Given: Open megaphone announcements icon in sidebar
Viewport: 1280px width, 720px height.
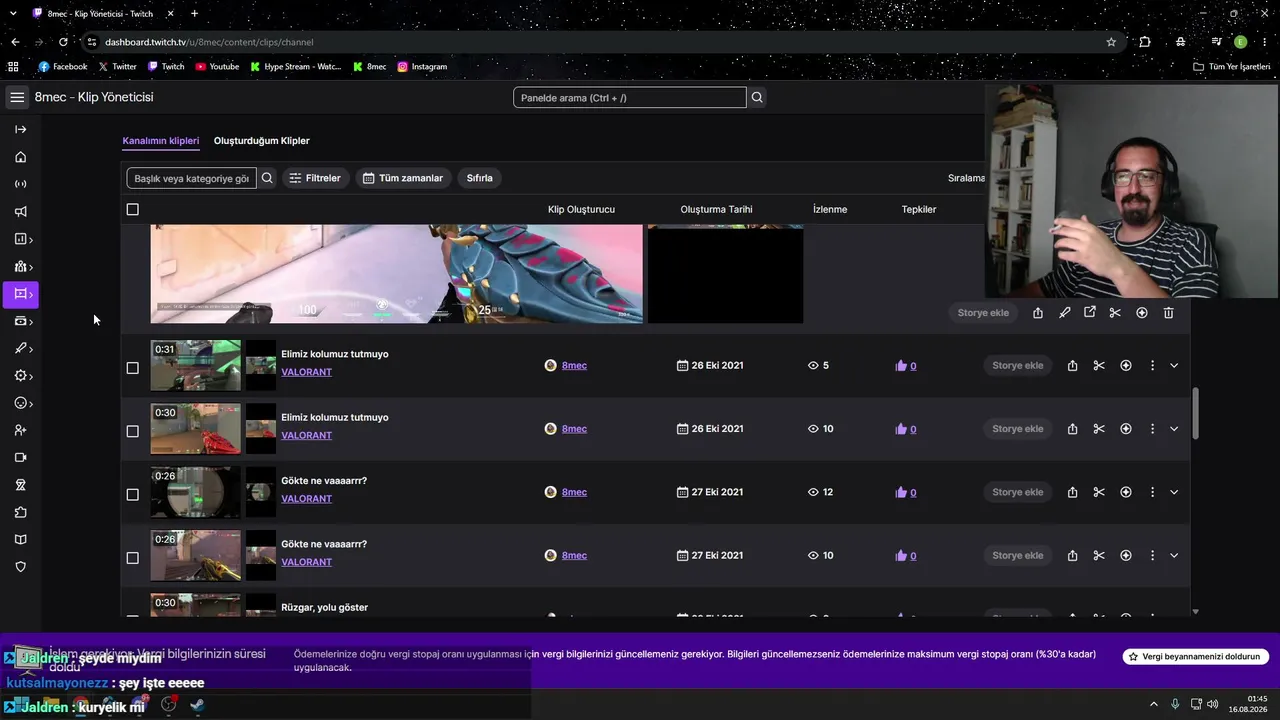Looking at the screenshot, I should coord(20,212).
